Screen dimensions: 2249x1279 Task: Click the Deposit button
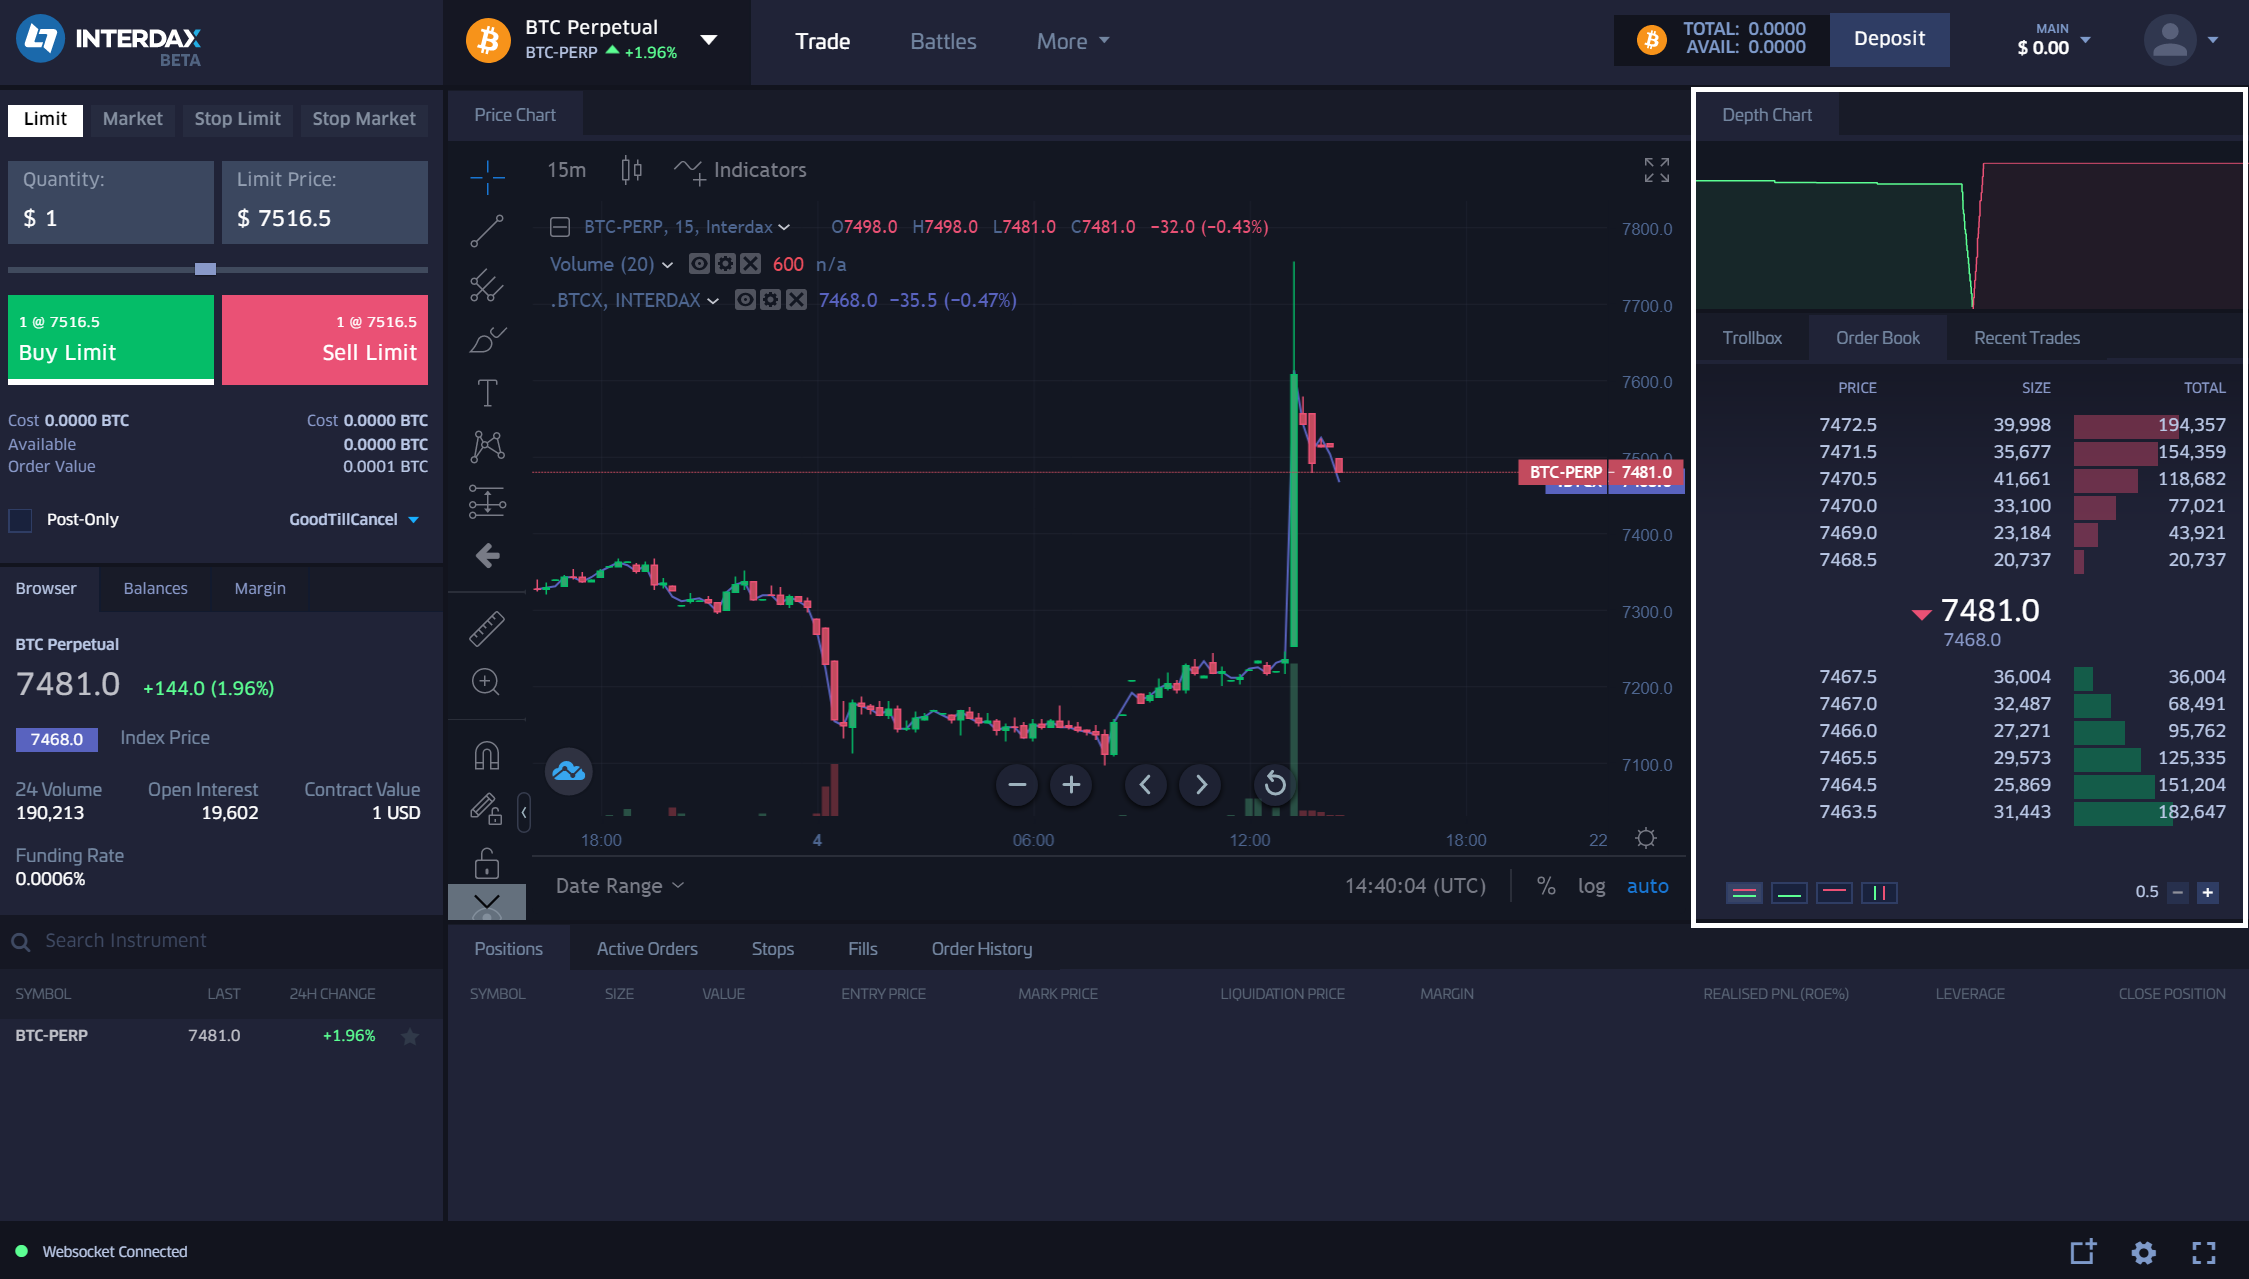tap(1889, 39)
